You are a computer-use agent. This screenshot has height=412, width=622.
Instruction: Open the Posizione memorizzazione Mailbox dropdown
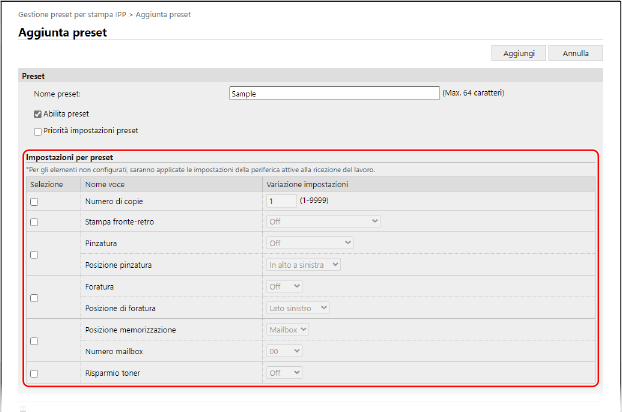point(287,329)
